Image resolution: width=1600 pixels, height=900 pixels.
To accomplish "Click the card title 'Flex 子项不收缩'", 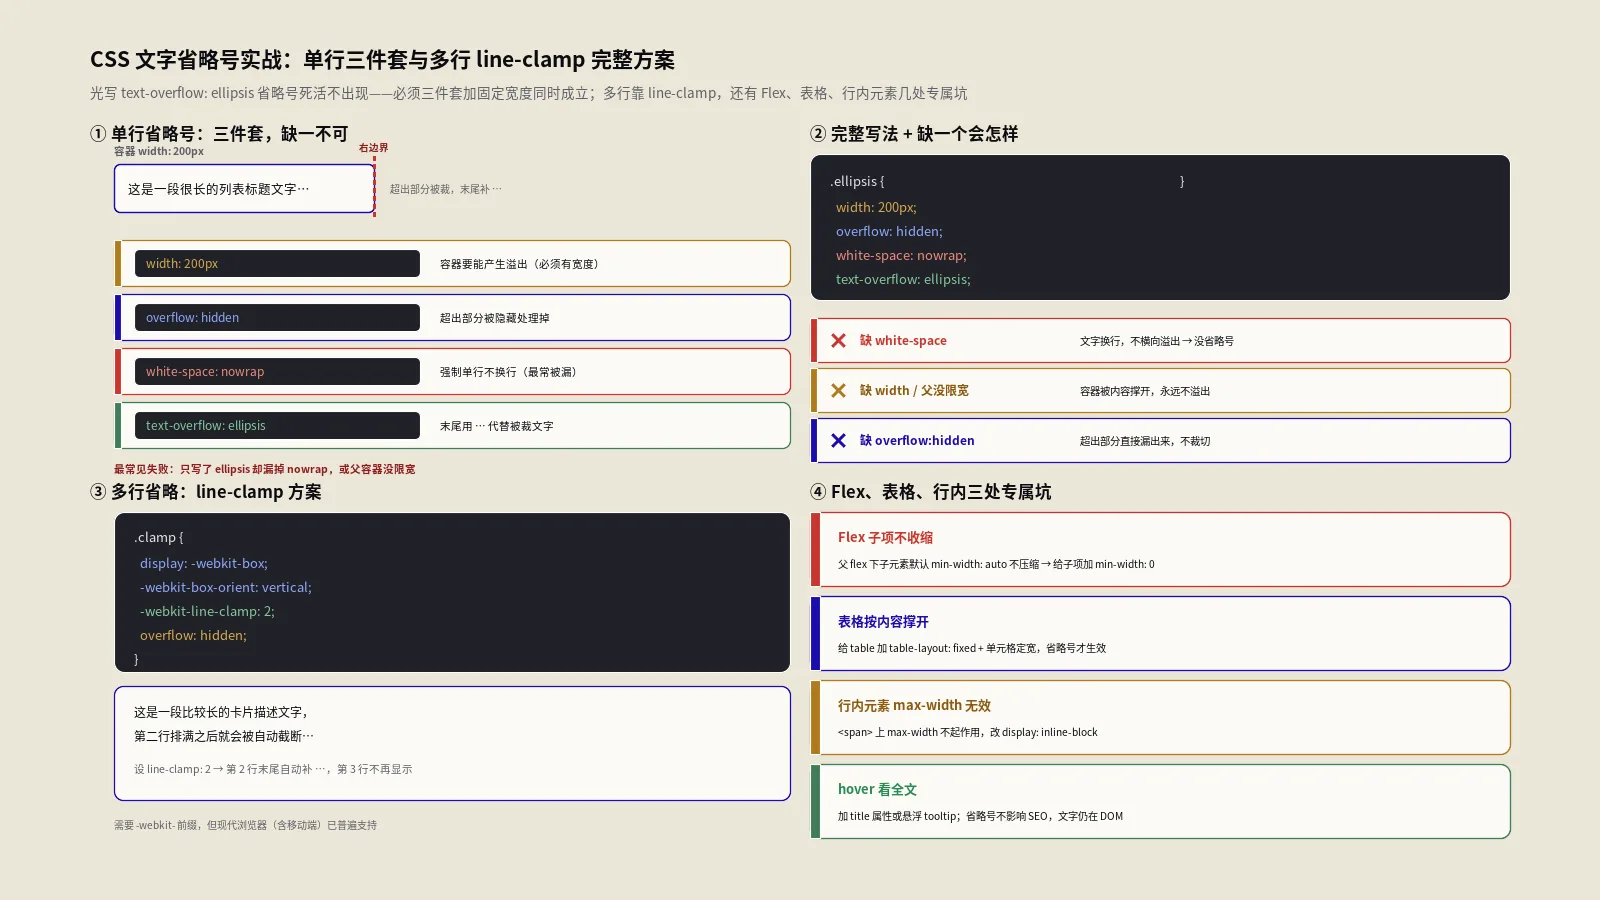I will (x=885, y=538).
